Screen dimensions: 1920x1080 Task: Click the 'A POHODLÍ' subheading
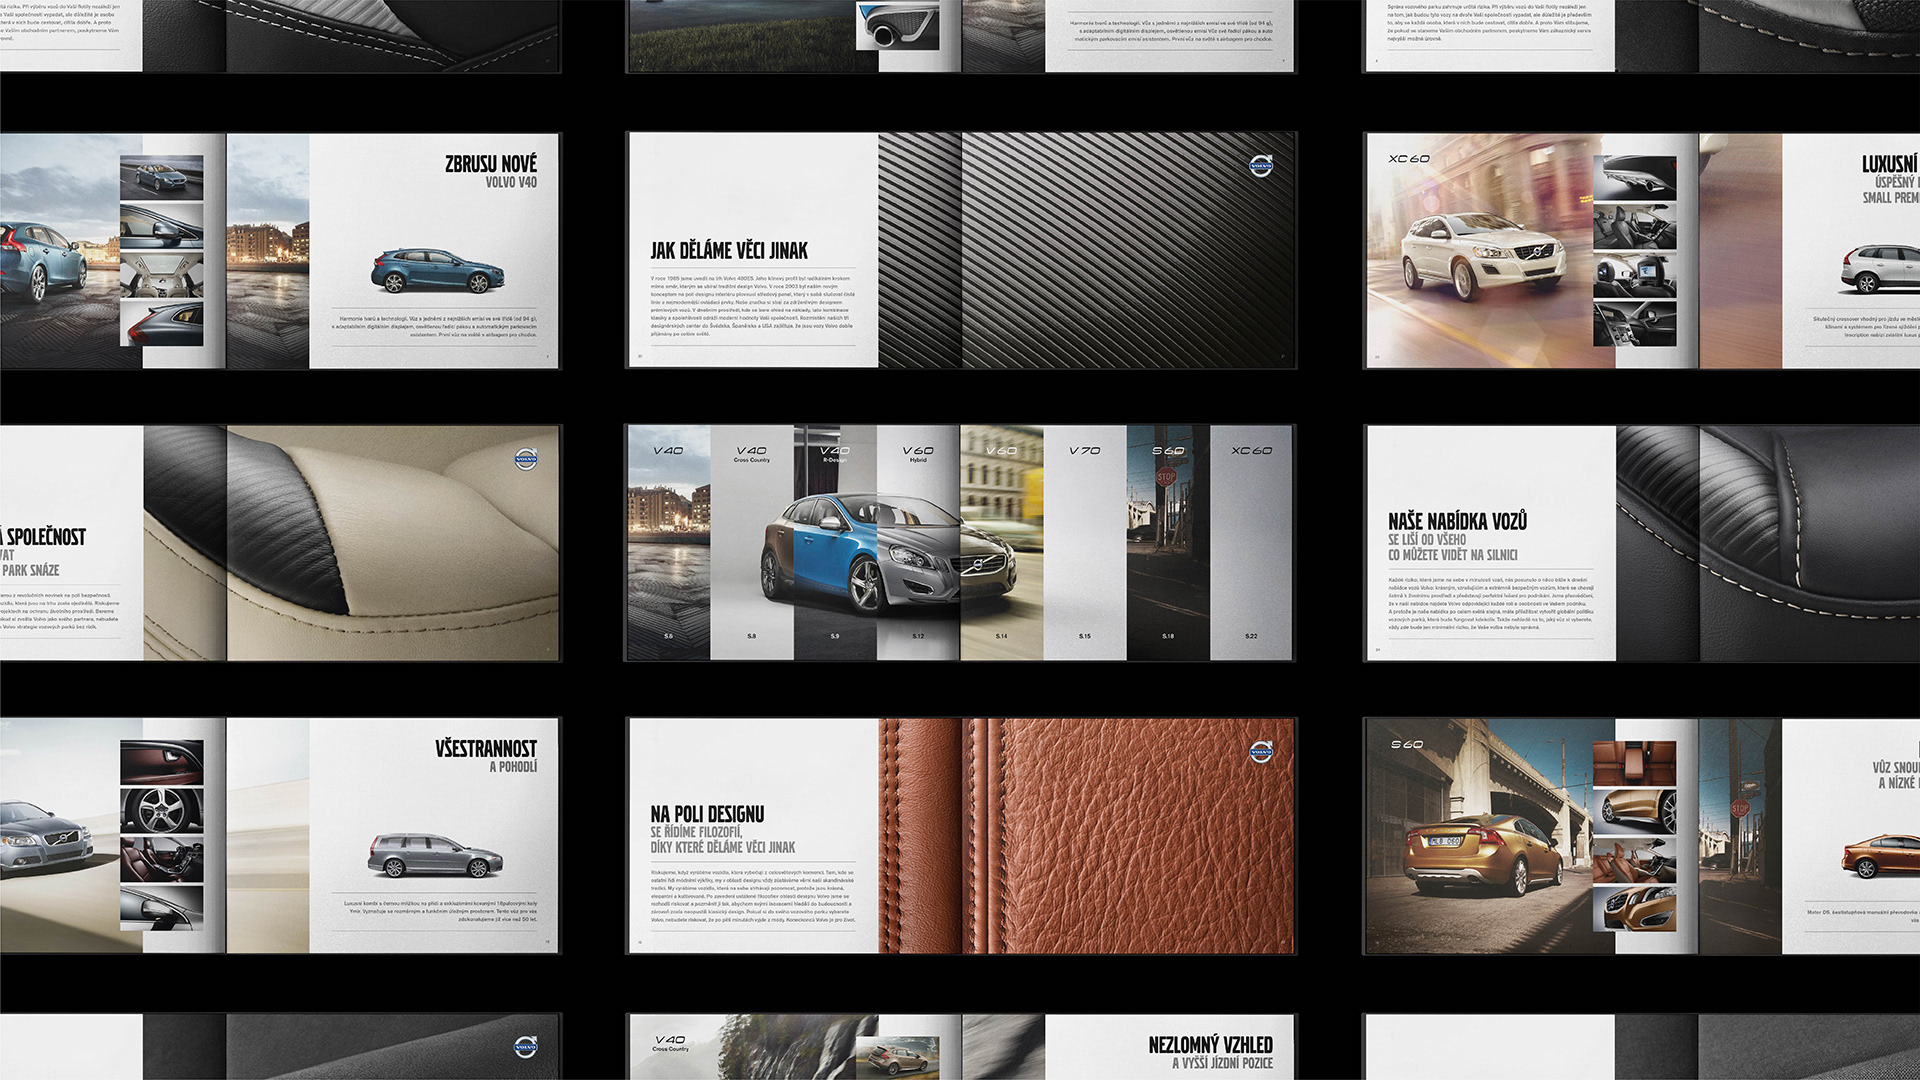point(513,767)
